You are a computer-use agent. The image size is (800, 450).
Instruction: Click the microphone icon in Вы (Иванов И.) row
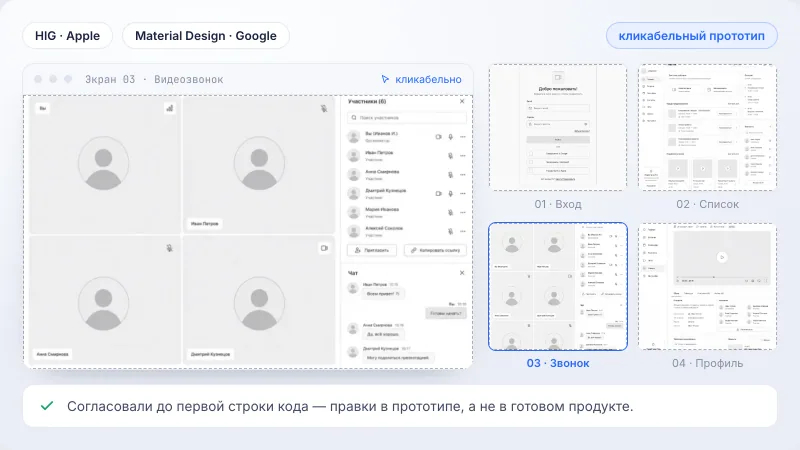point(451,137)
